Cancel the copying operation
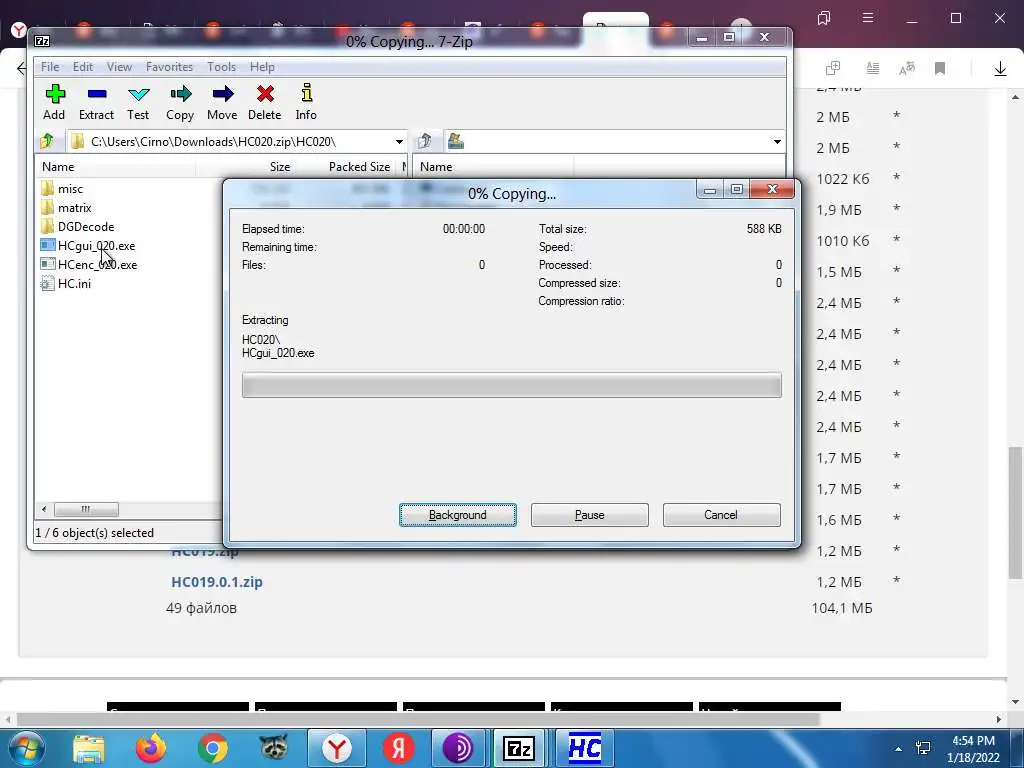Viewport: 1024px width, 768px height. pyautogui.click(x=722, y=515)
